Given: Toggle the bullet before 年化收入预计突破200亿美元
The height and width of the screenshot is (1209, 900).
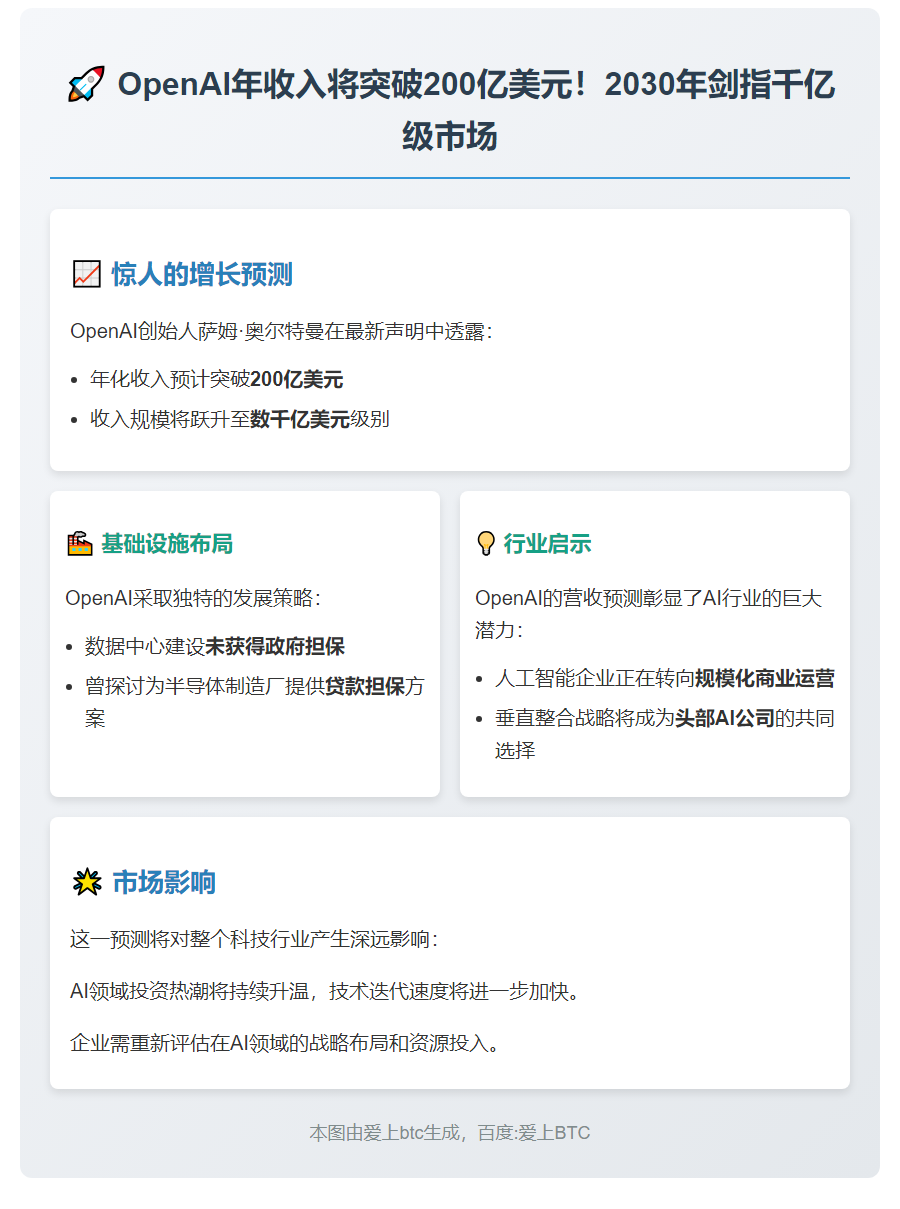Looking at the screenshot, I should [73, 380].
